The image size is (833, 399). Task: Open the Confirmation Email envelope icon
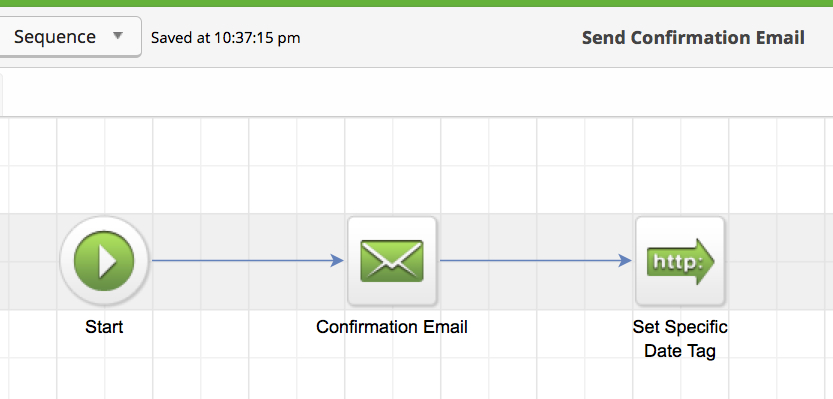click(392, 261)
